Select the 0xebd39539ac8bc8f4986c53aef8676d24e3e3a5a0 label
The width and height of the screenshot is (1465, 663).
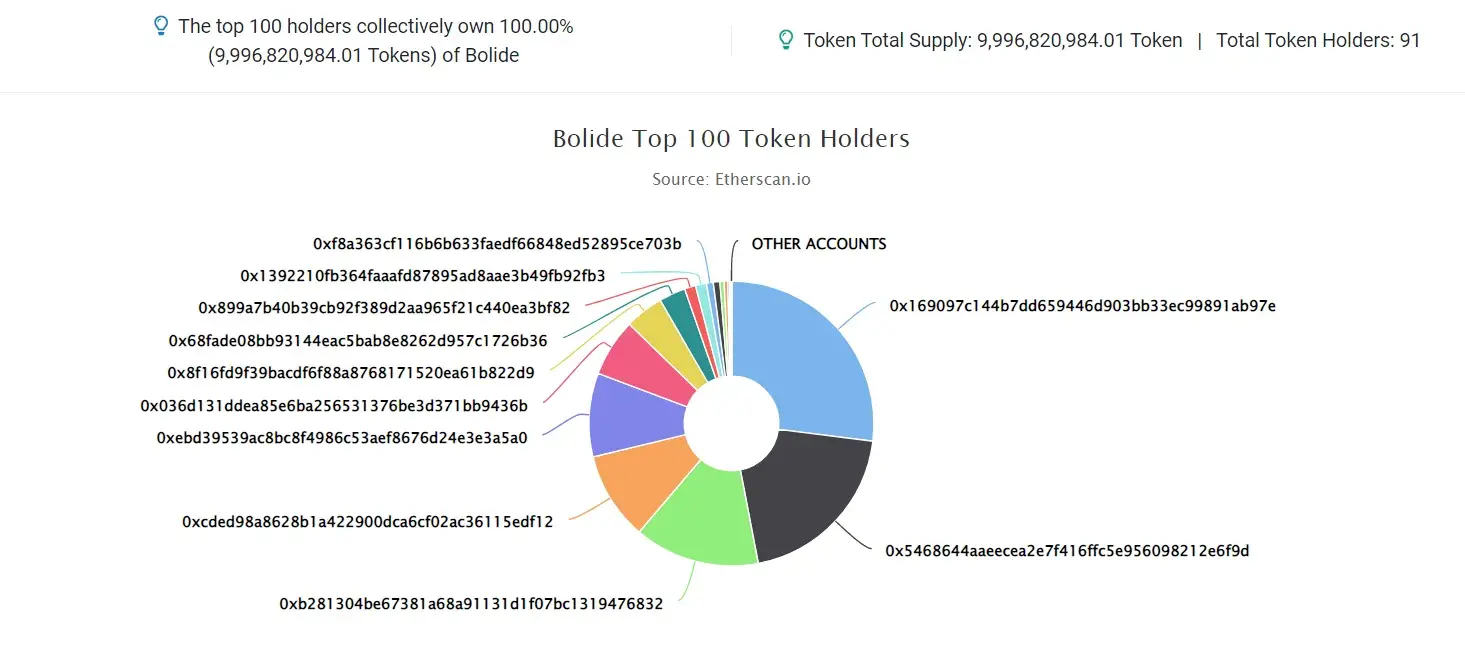pos(342,437)
